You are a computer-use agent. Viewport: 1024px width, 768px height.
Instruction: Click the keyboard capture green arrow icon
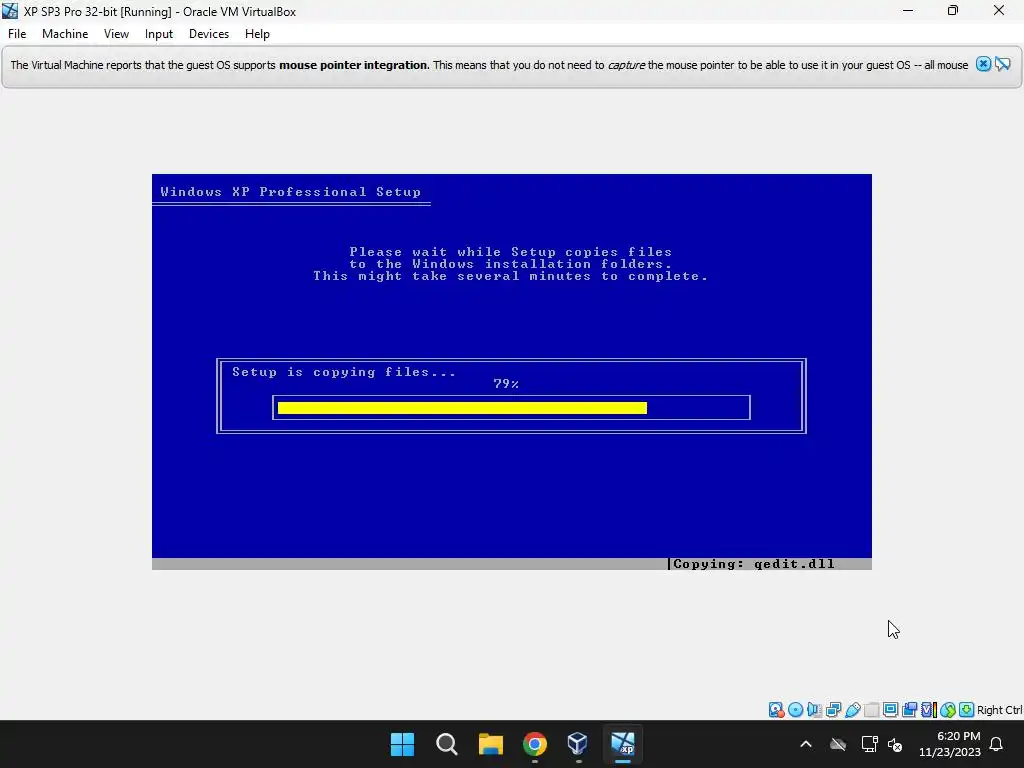click(x=967, y=710)
